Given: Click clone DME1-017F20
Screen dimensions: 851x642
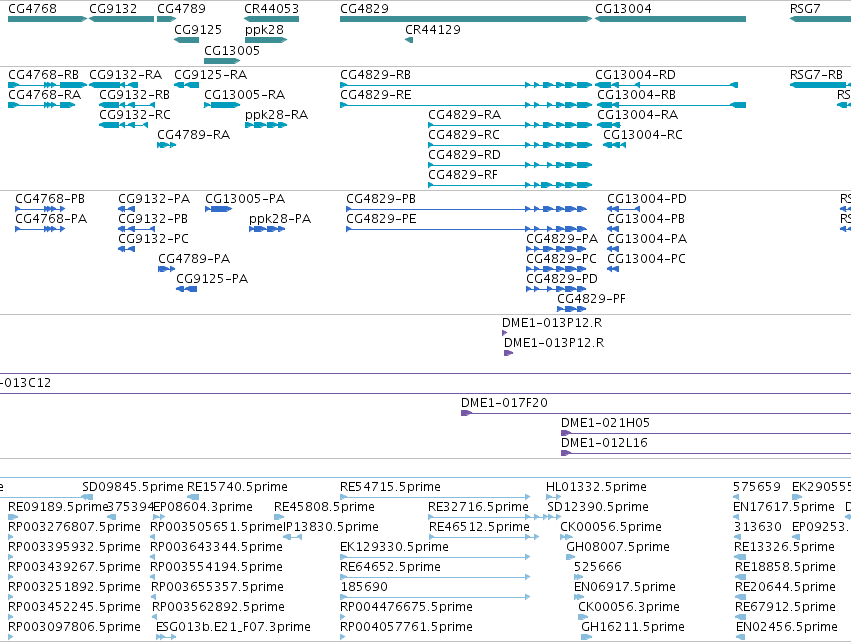Looking at the screenshot, I should [x=504, y=403].
